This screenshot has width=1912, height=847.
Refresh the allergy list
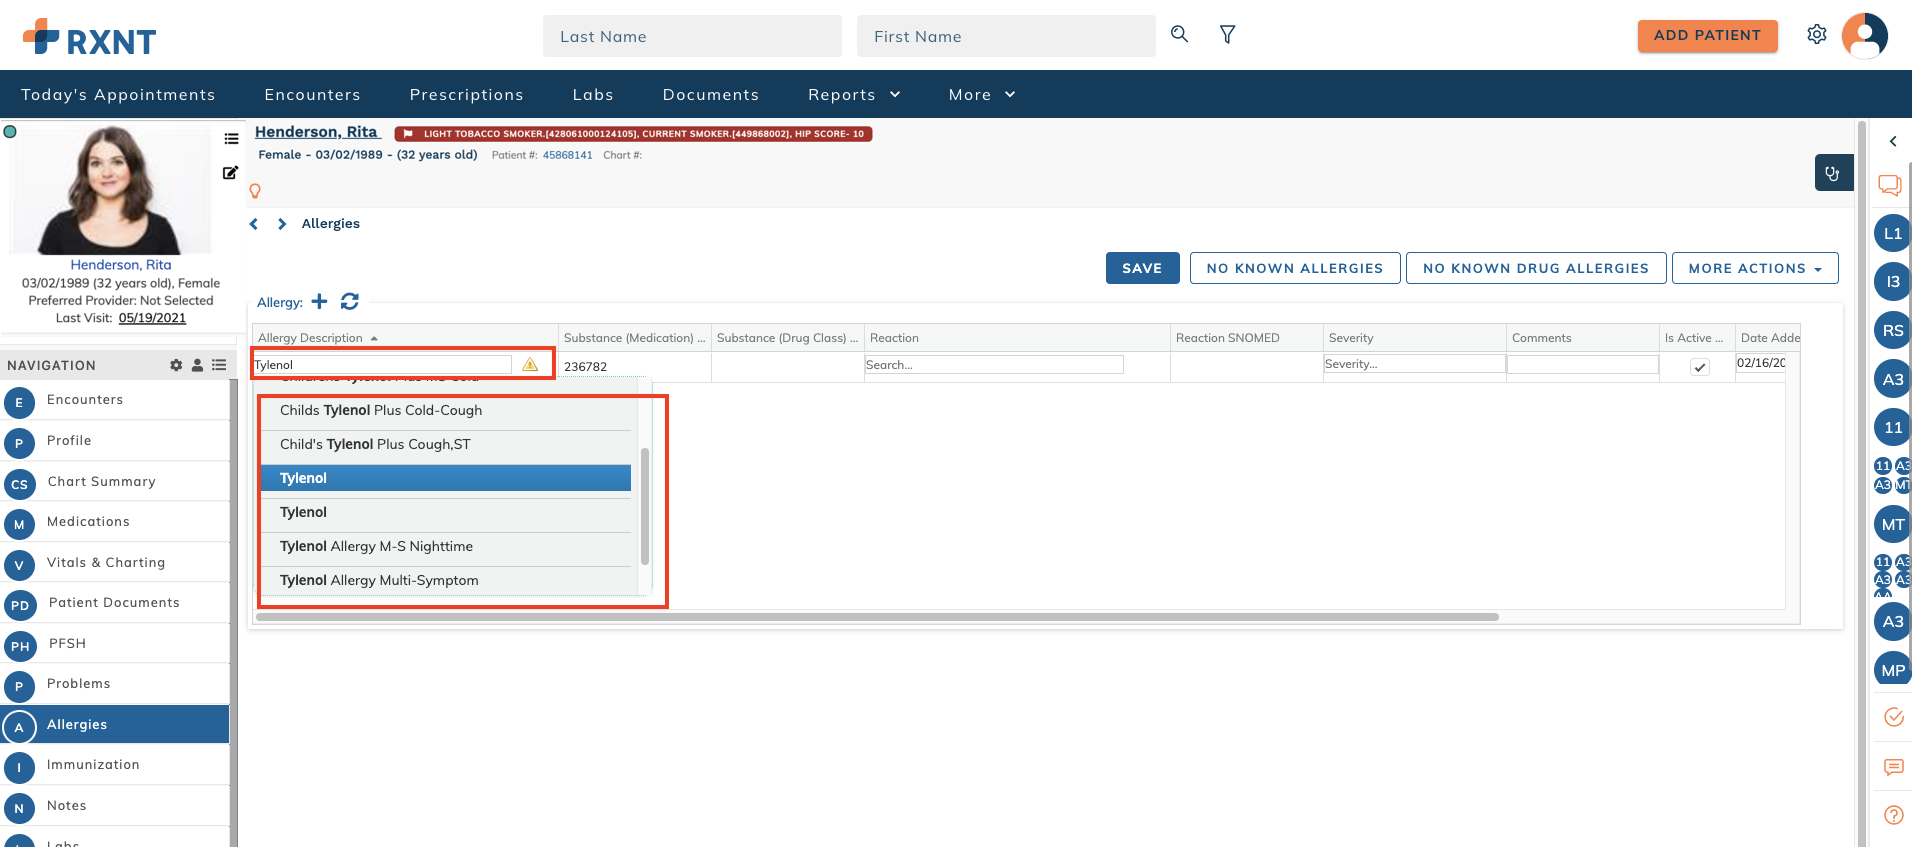click(x=350, y=301)
